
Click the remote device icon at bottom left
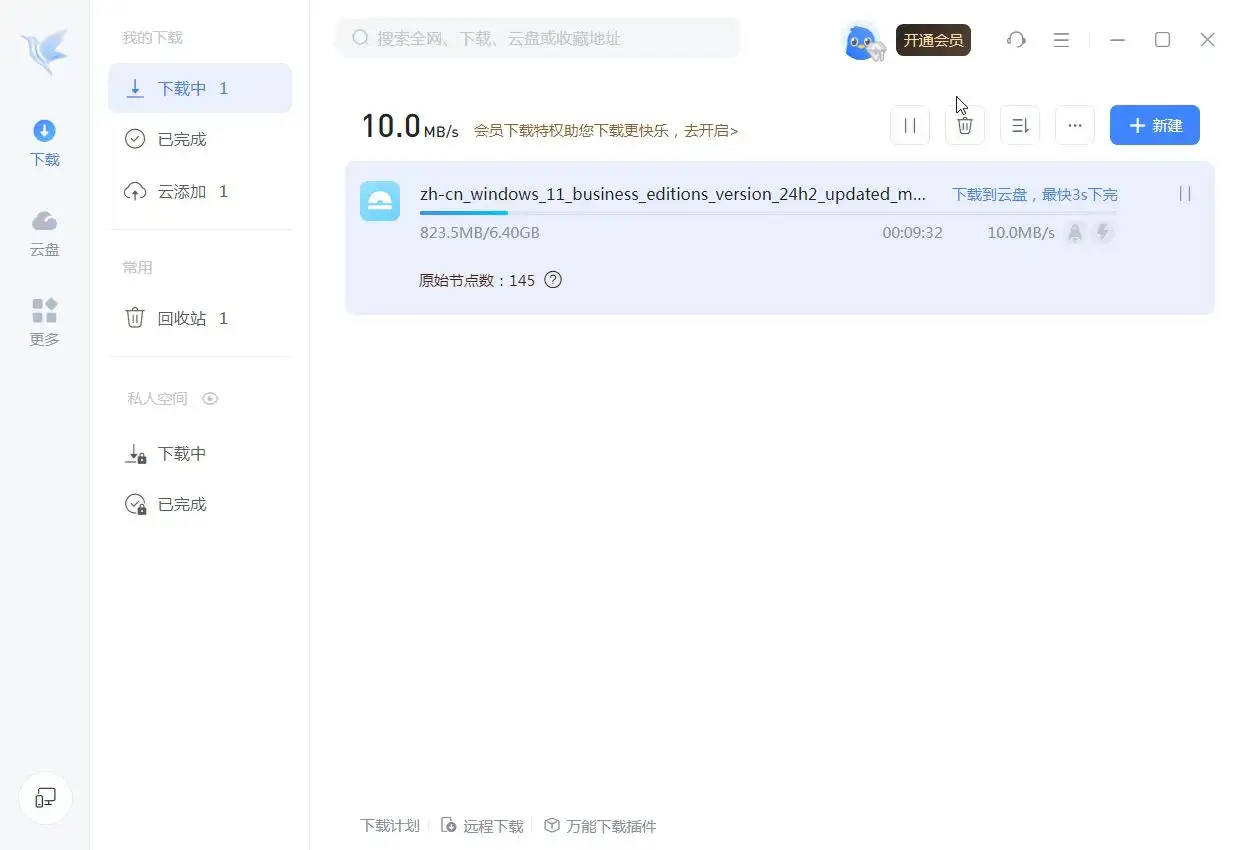45,797
